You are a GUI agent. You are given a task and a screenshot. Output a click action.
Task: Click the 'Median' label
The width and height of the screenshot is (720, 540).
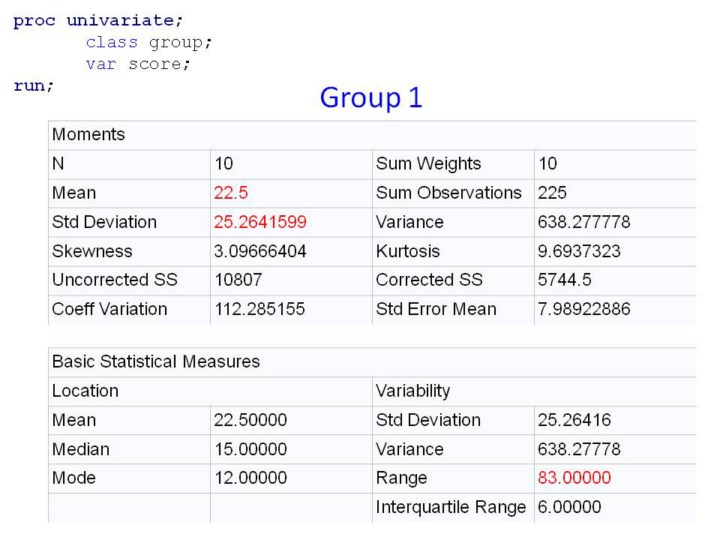coord(81,450)
